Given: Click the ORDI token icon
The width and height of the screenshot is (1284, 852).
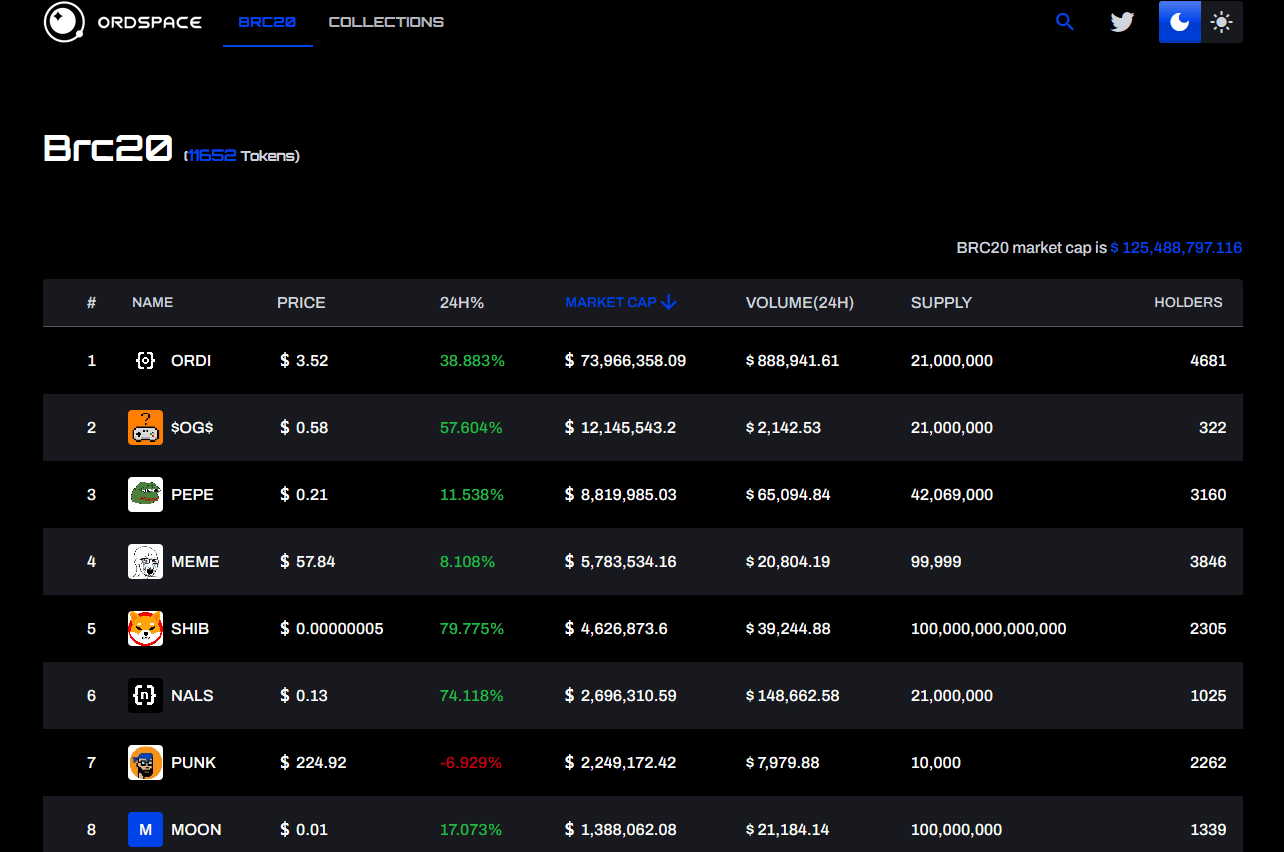Looking at the screenshot, I should pyautogui.click(x=145, y=360).
